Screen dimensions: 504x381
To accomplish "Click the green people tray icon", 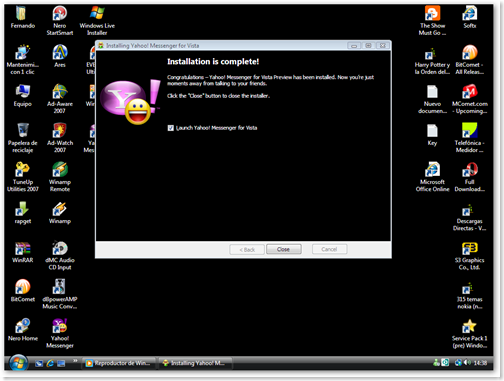I will tap(436, 362).
